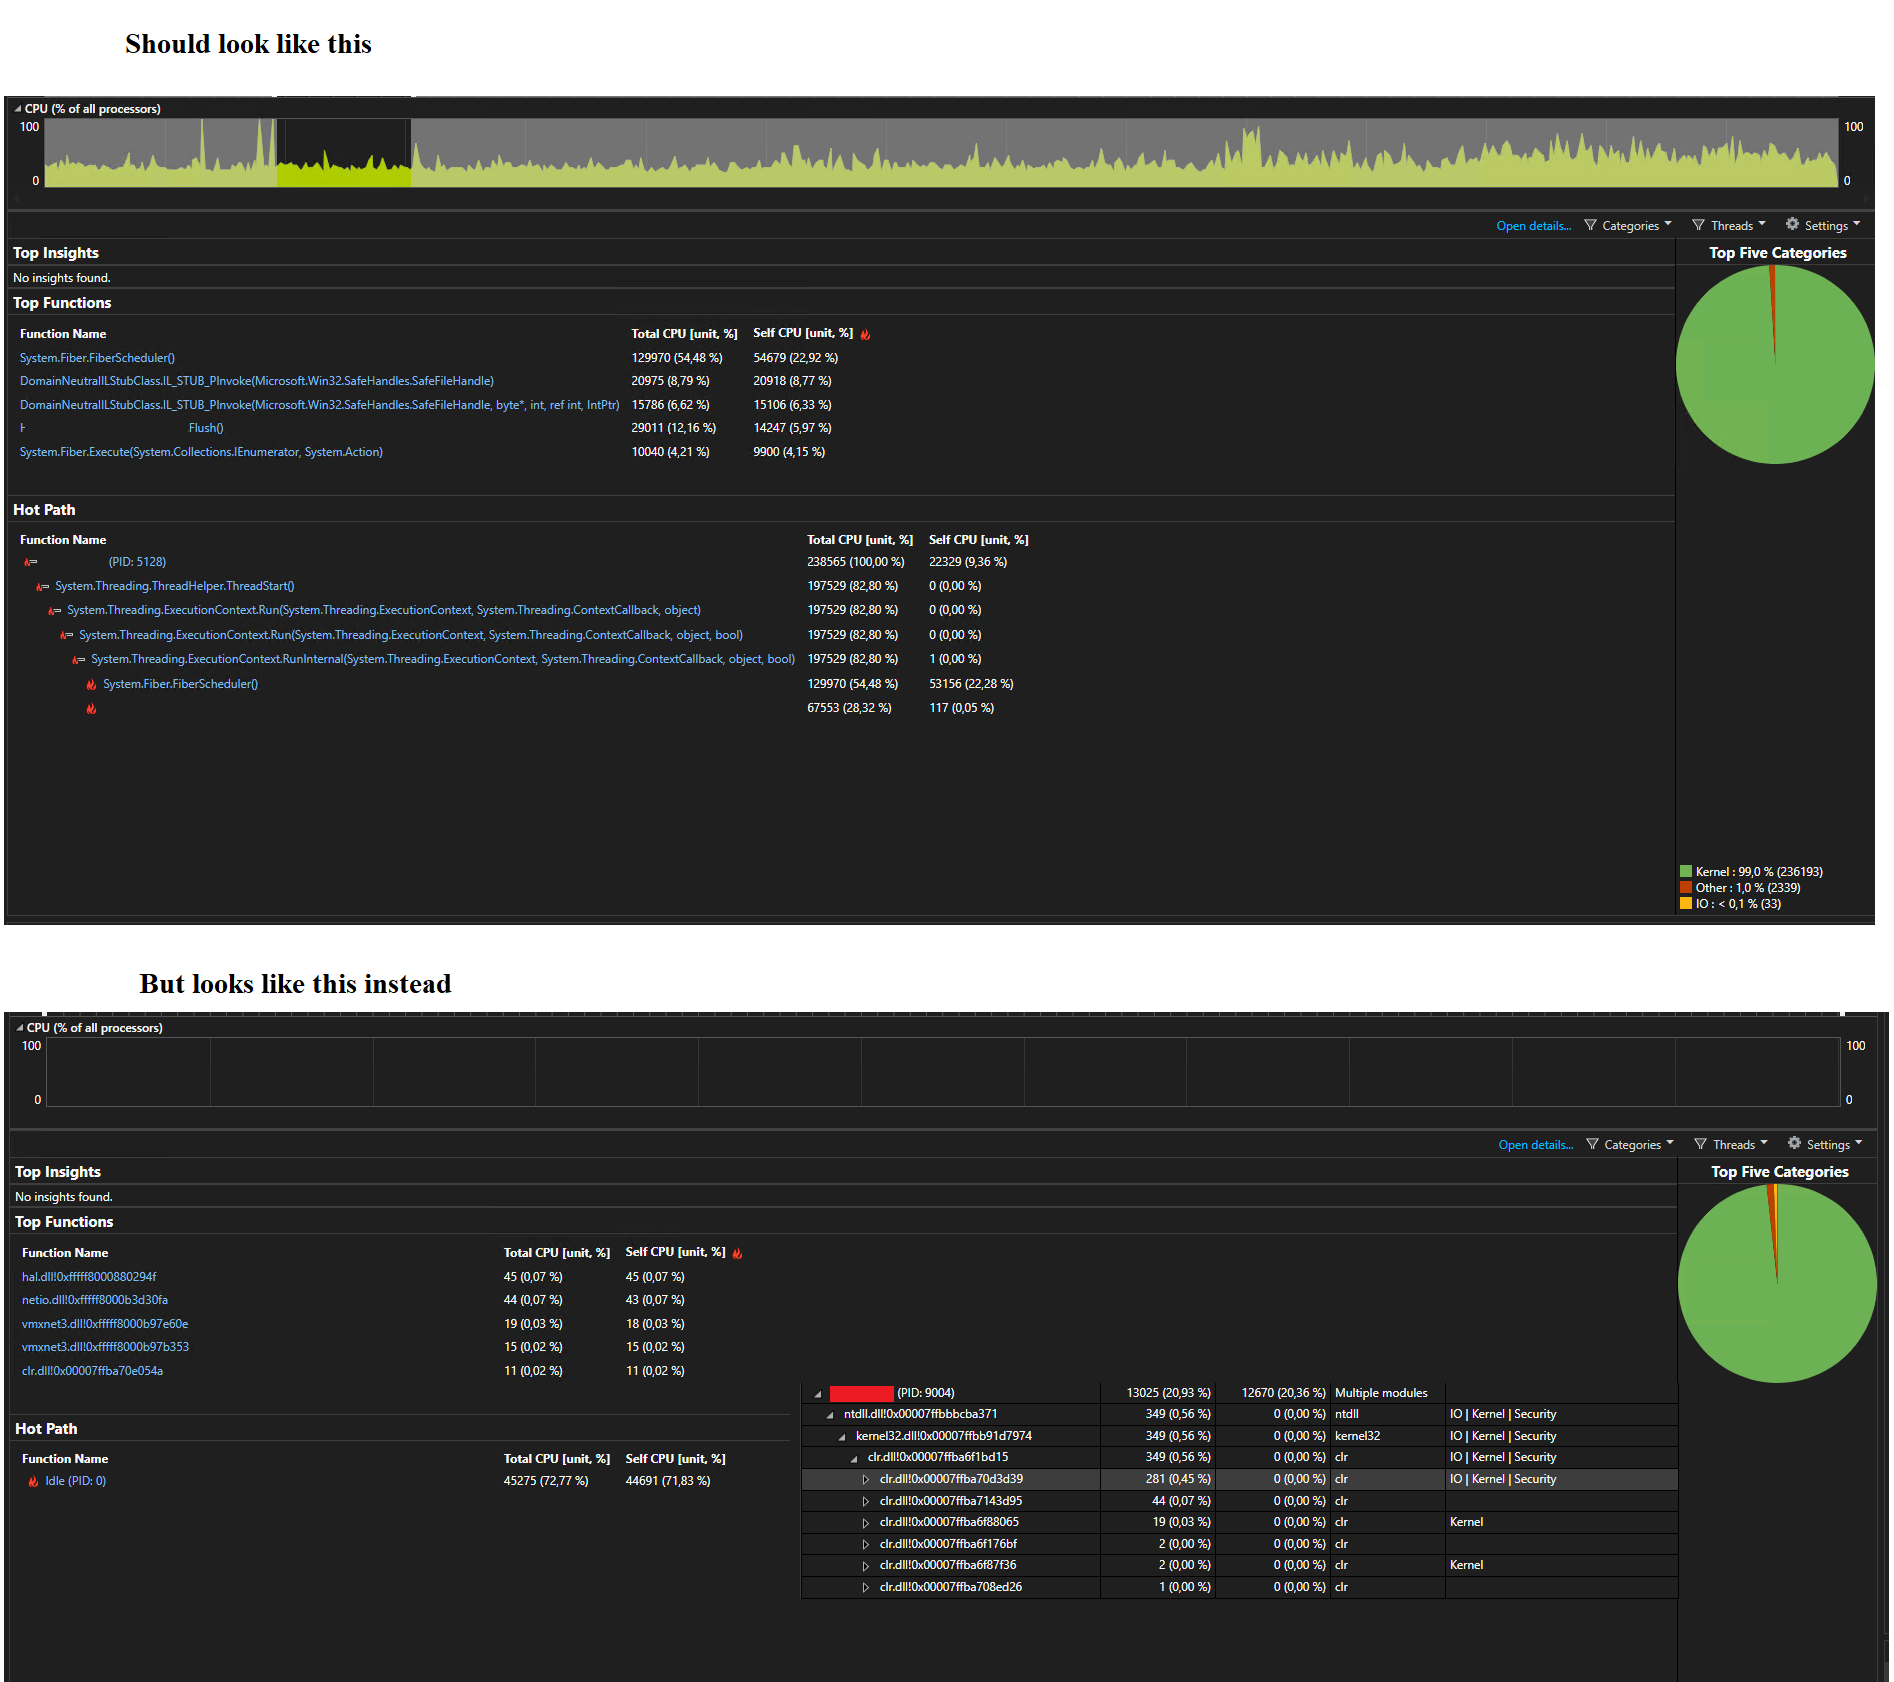This screenshot has width=1894, height=1682.
Task: Click flame sort icon by Self CPU, lower Top Functions
Action: point(738,1253)
